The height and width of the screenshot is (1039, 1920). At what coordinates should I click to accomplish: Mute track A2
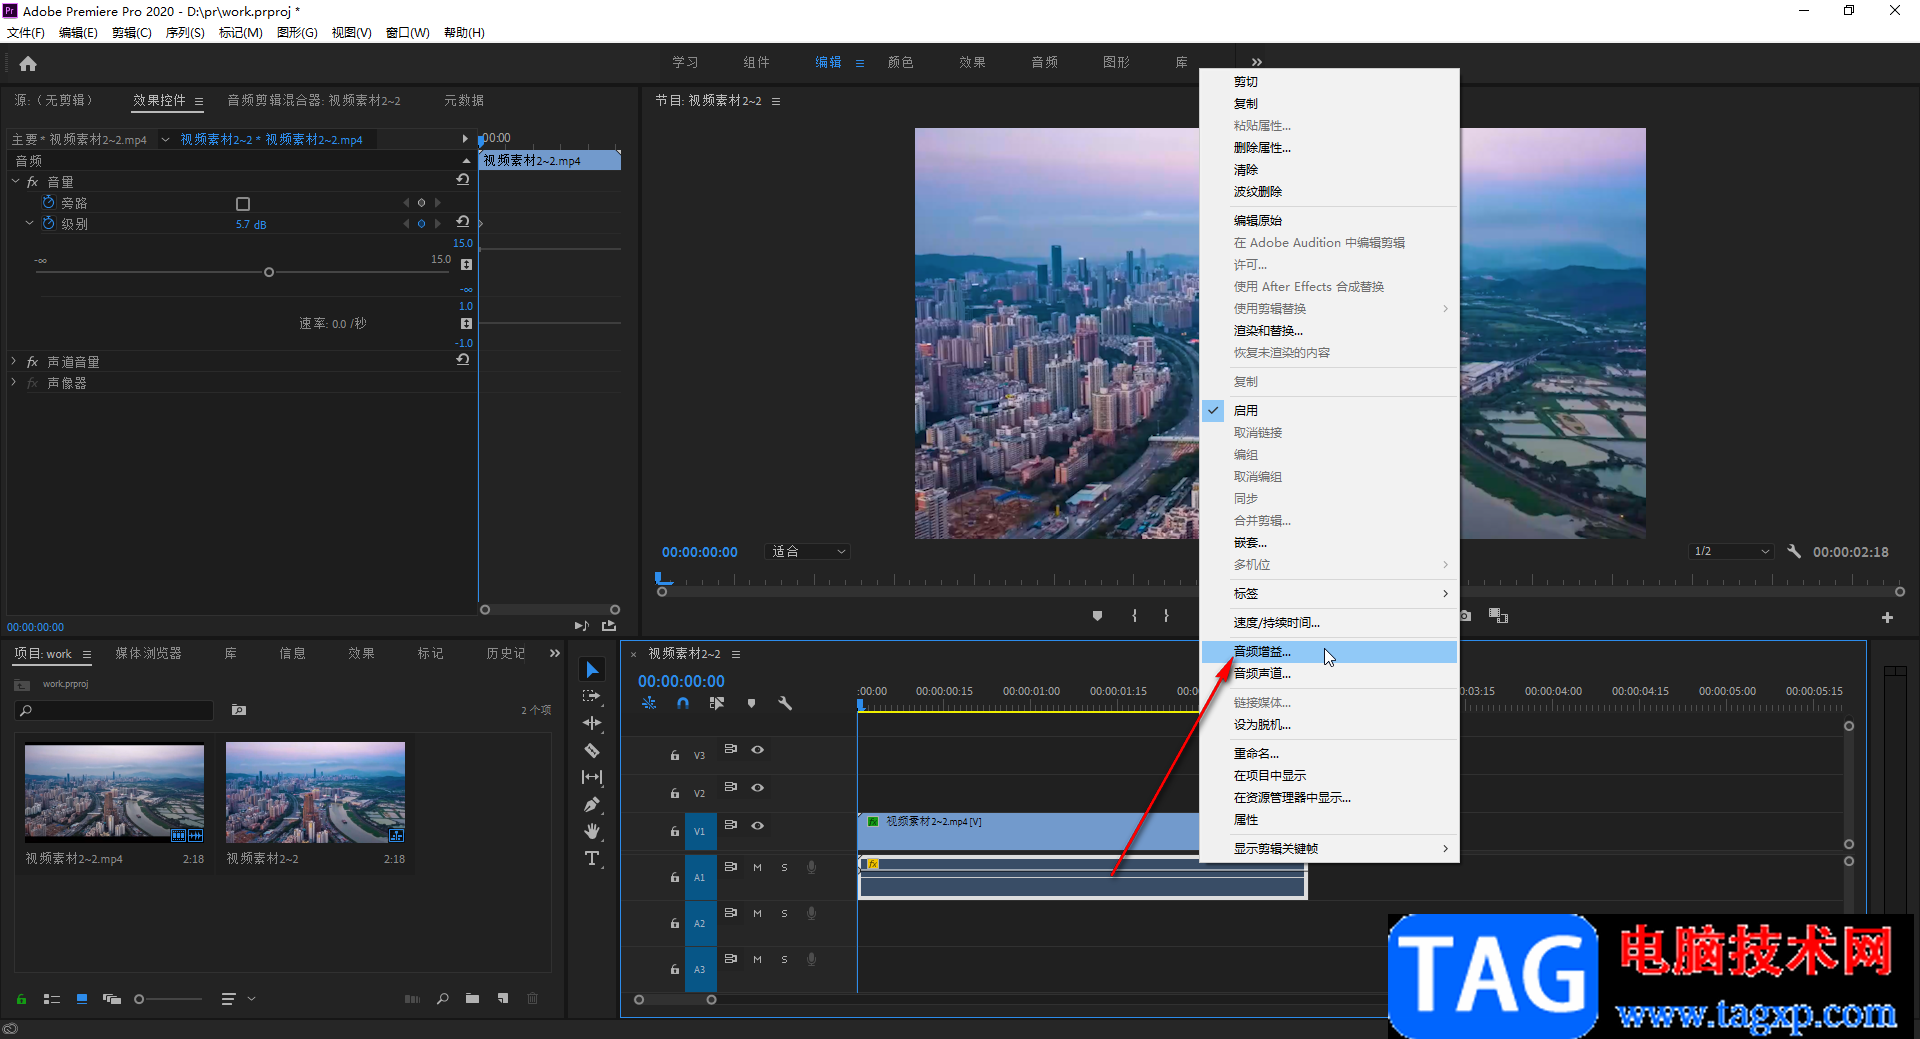point(757,913)
